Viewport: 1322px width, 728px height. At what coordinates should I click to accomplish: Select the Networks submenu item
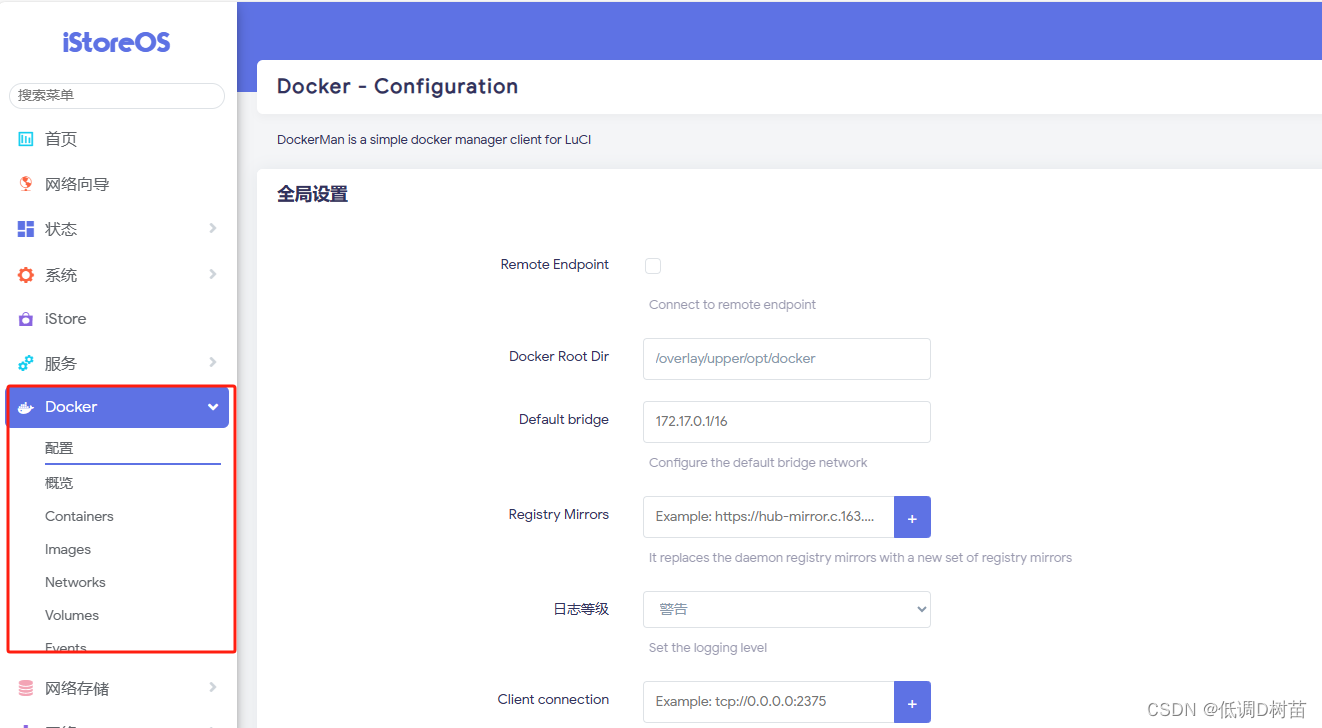point(75,582)
